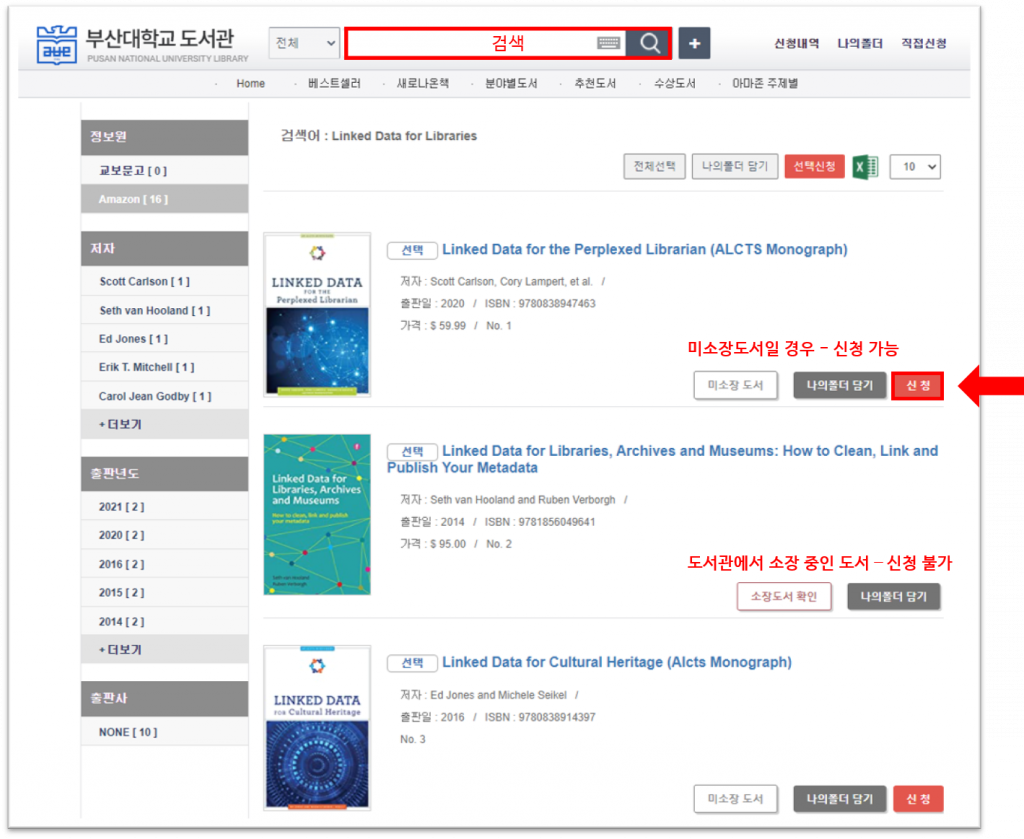The image size is (1024, 839).
Task: Go to the 추천도서 menu item
Action: [x=595, y=84]
